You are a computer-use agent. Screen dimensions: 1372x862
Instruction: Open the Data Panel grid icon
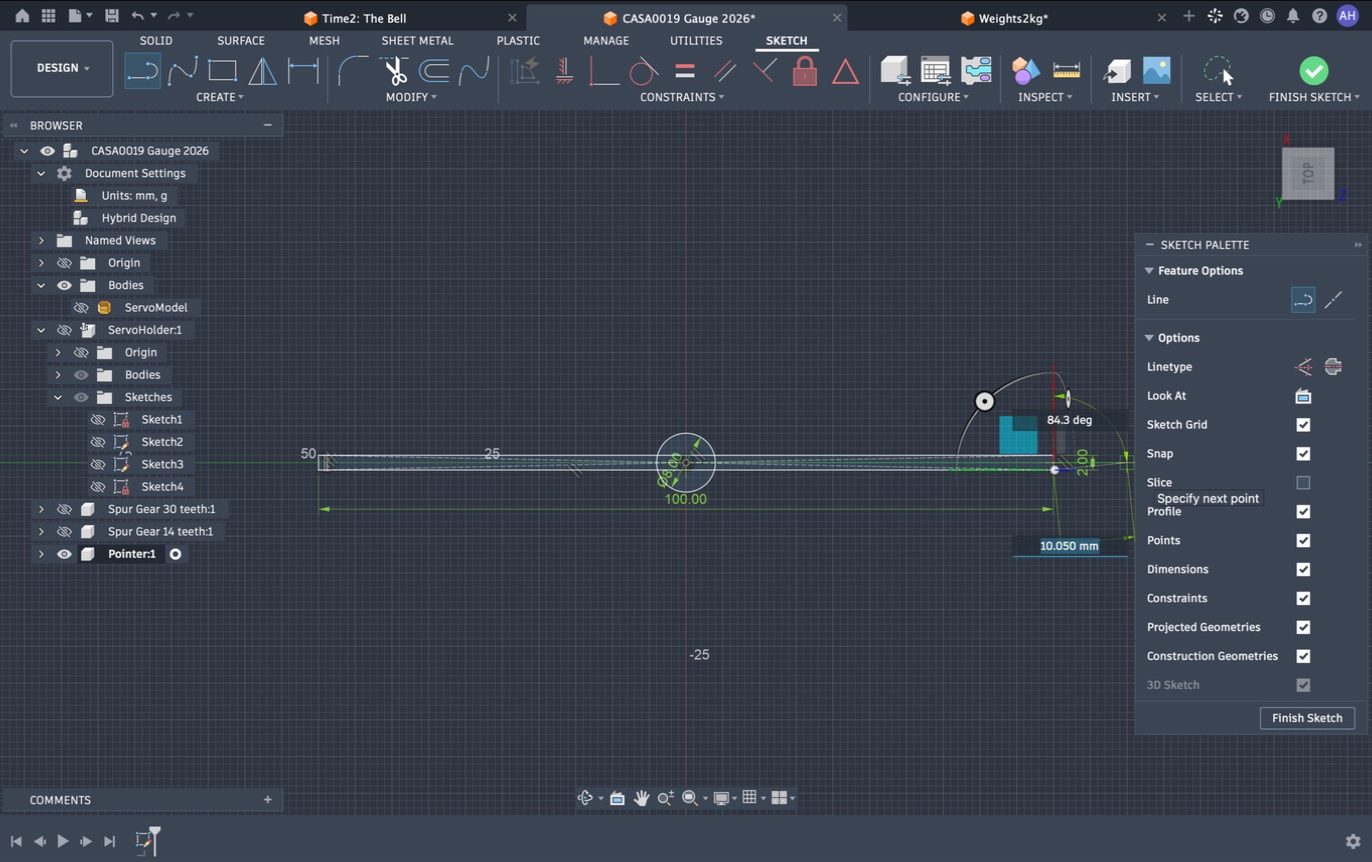[x=48, y=17]
